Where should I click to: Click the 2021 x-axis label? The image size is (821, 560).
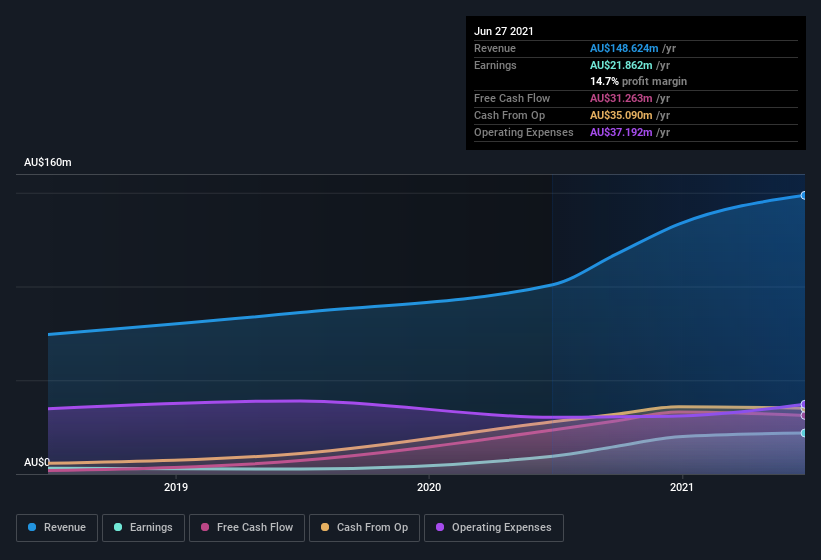[682, 487]
